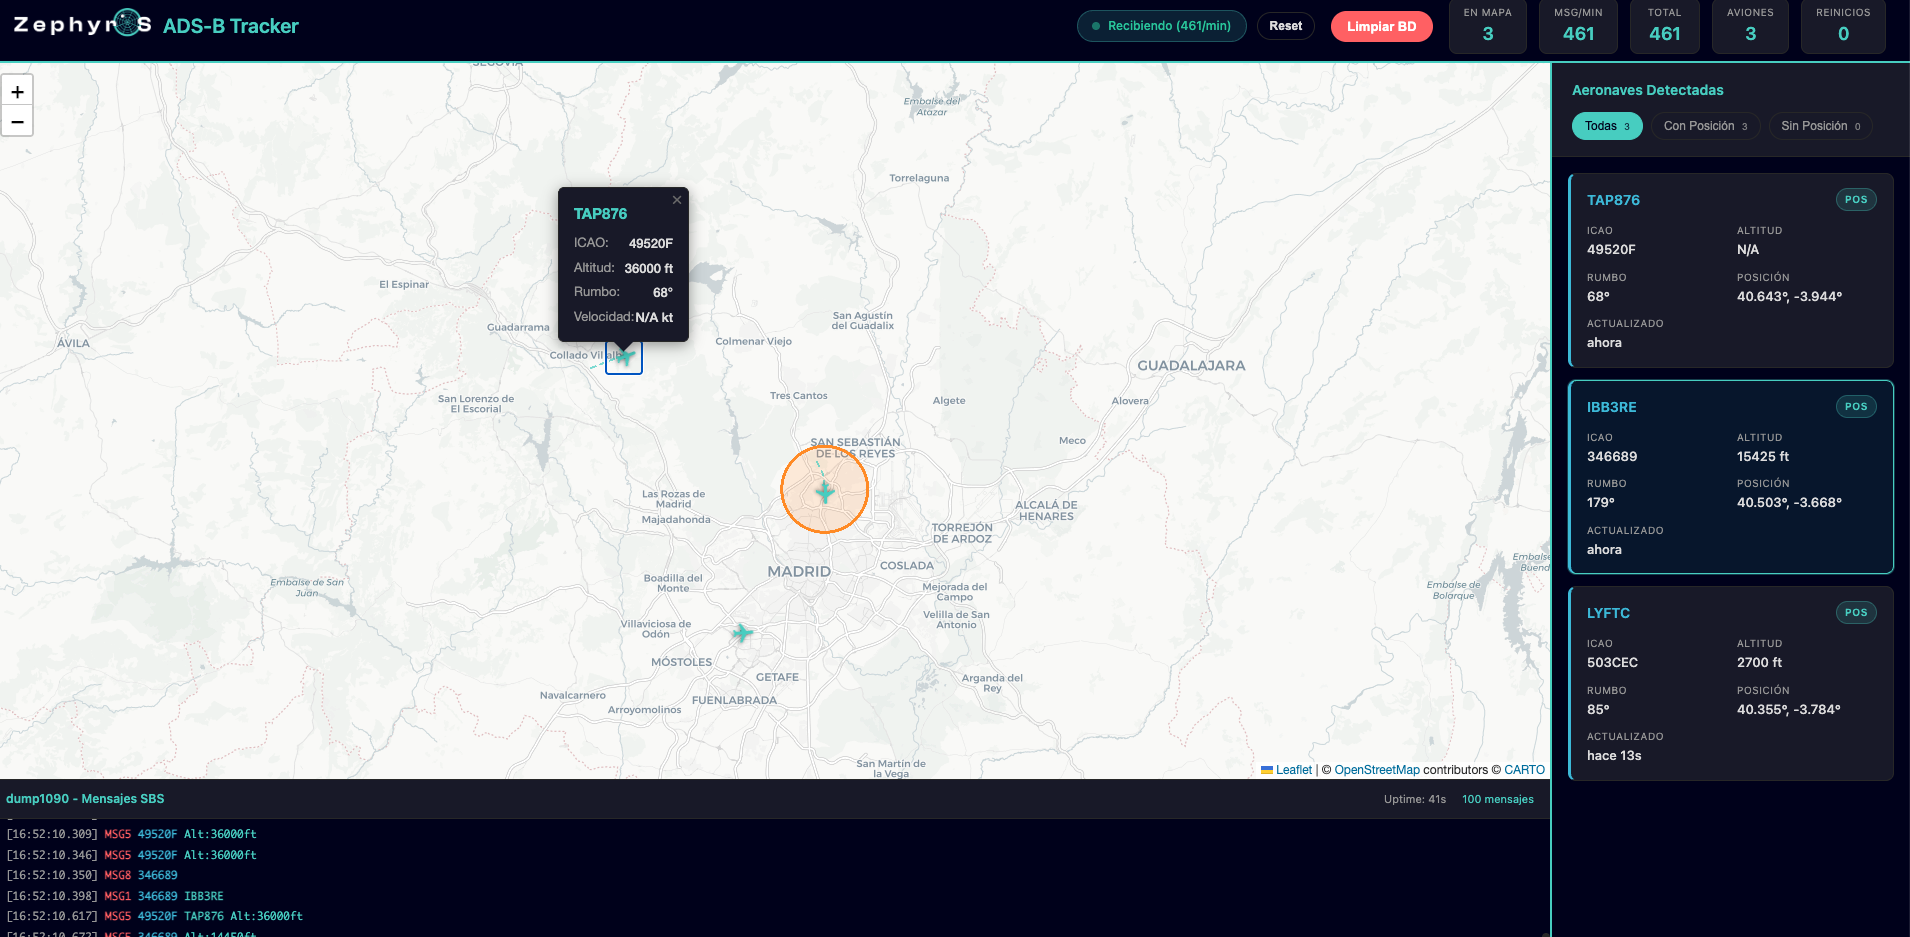Toggle the Recibiendo status pill
Image resolution: width=1910 pixels, height=937 pixels.
tap(1161, 26)
